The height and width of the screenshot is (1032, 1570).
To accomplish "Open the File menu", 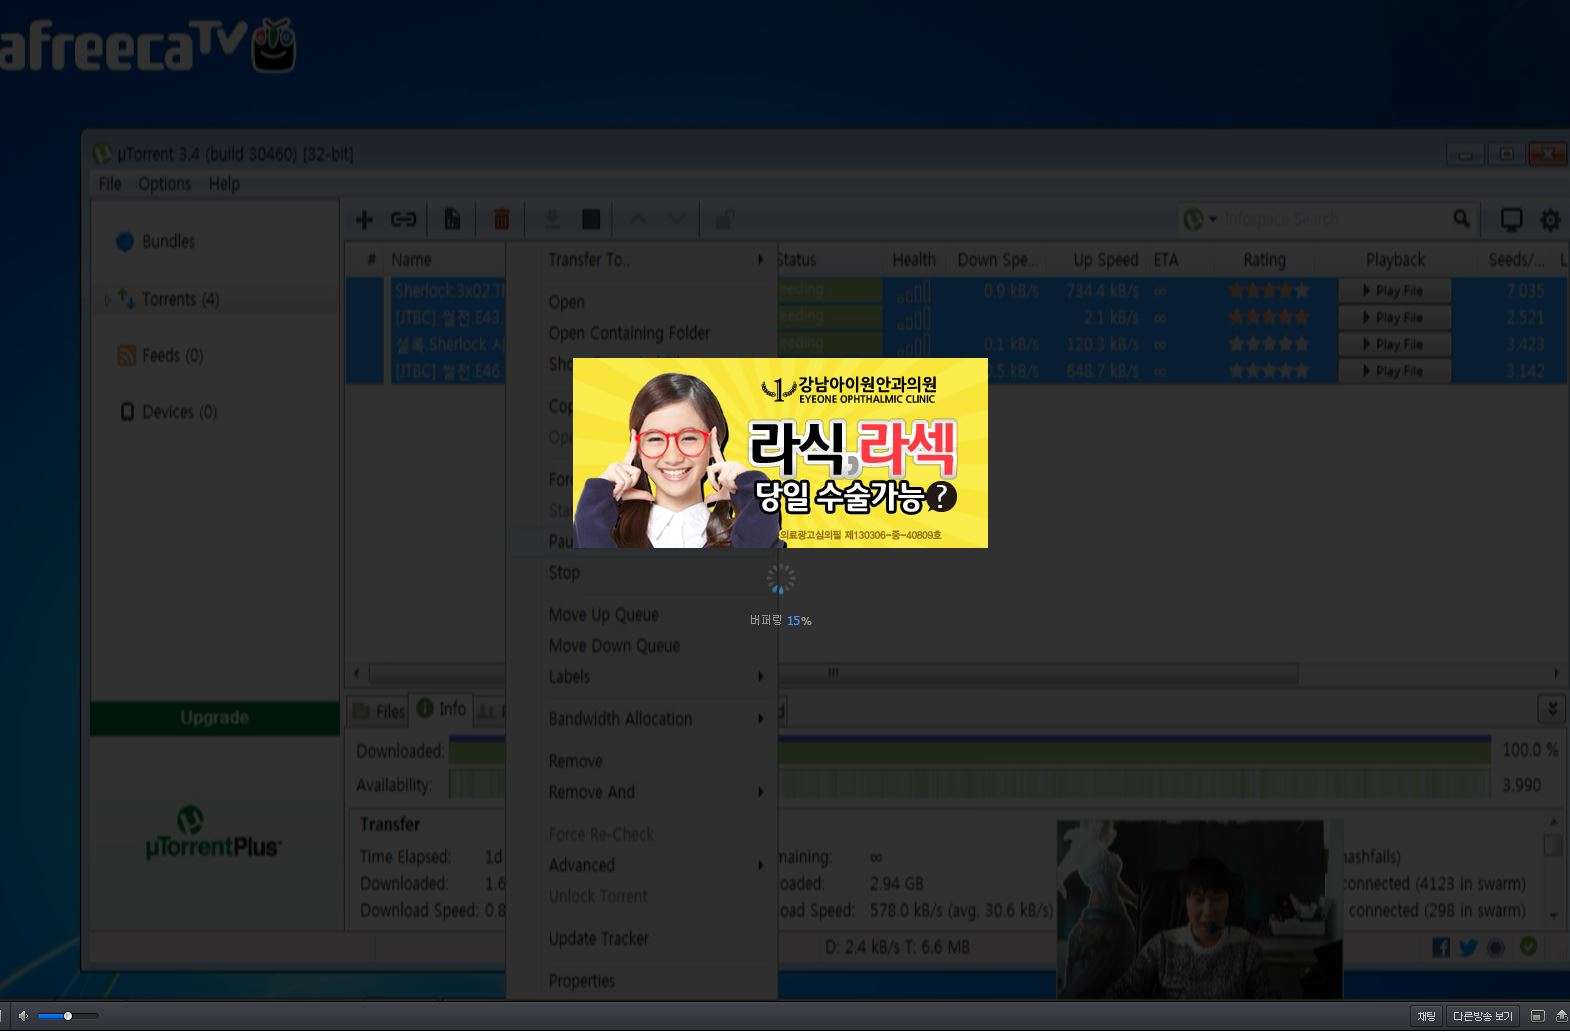I will (x=110, y=184).
